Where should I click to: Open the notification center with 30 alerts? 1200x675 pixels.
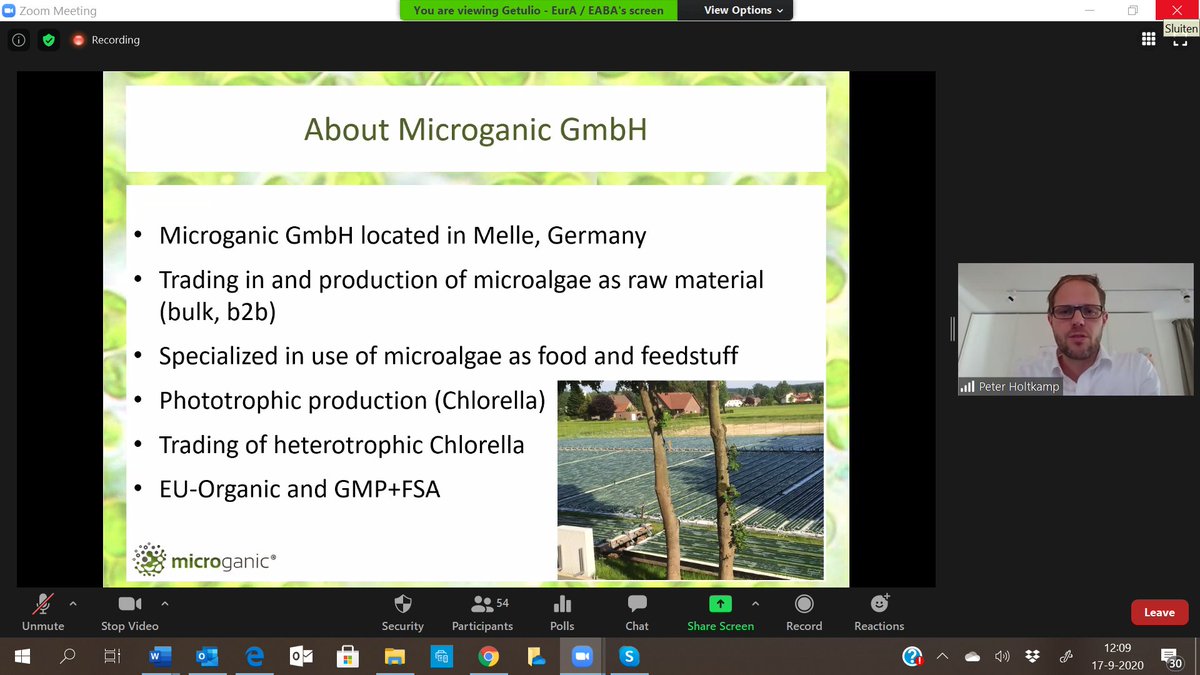click(1174, 657)
